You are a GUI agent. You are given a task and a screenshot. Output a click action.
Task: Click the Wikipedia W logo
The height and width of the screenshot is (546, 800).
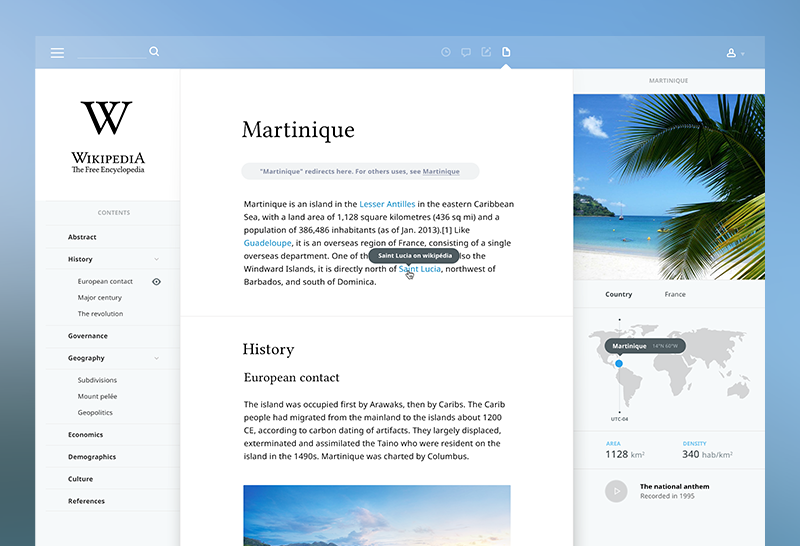(x=107, y=118)
